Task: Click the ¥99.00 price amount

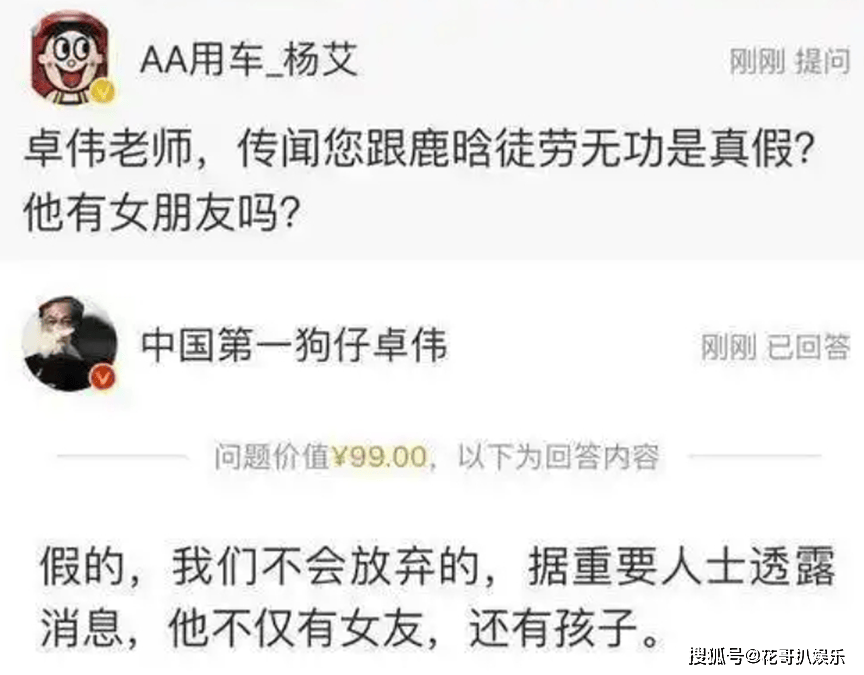Action: (x=380, y=457)
